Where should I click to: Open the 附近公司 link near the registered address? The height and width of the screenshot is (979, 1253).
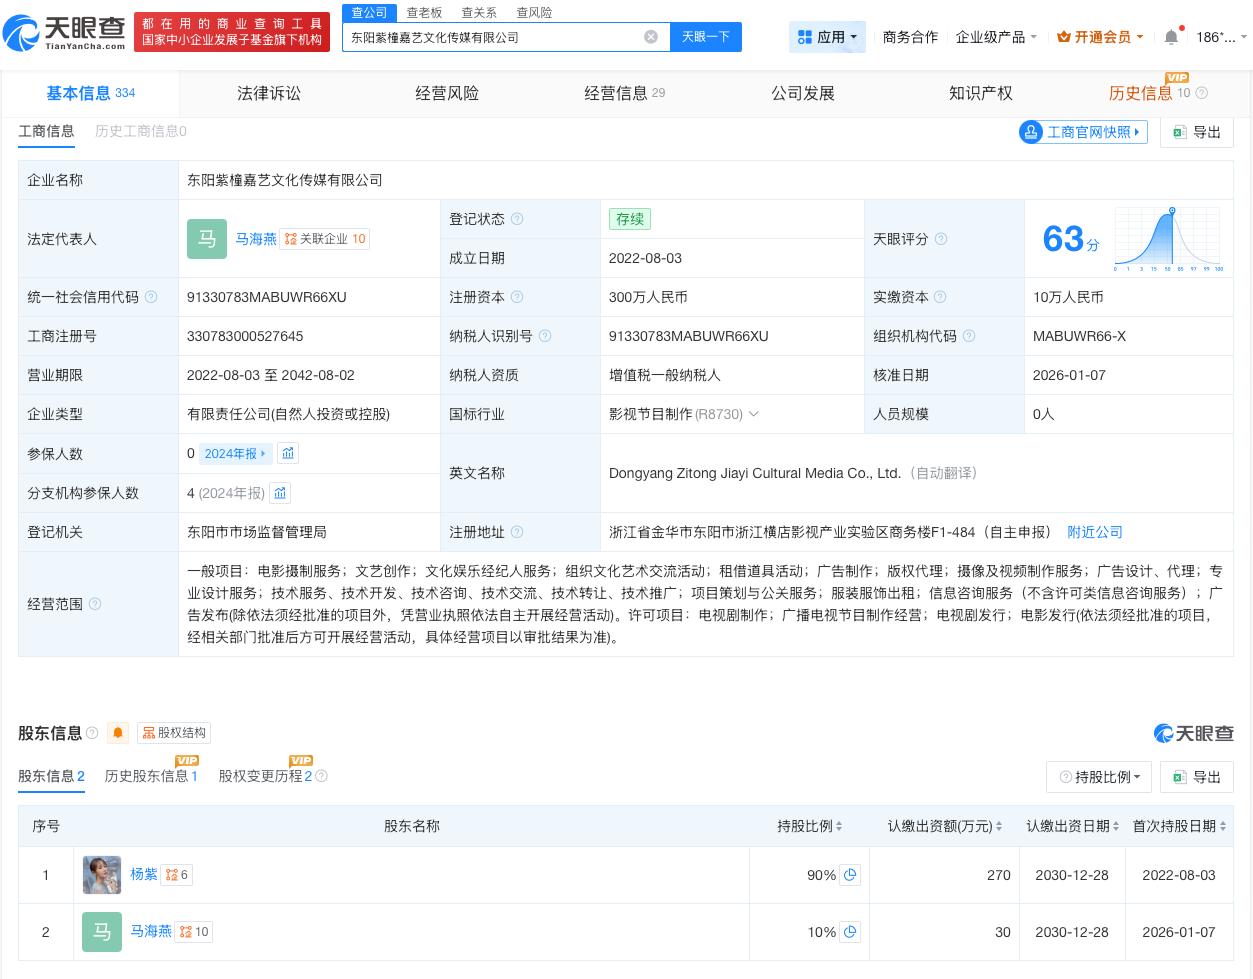(x=1094, y=532)
